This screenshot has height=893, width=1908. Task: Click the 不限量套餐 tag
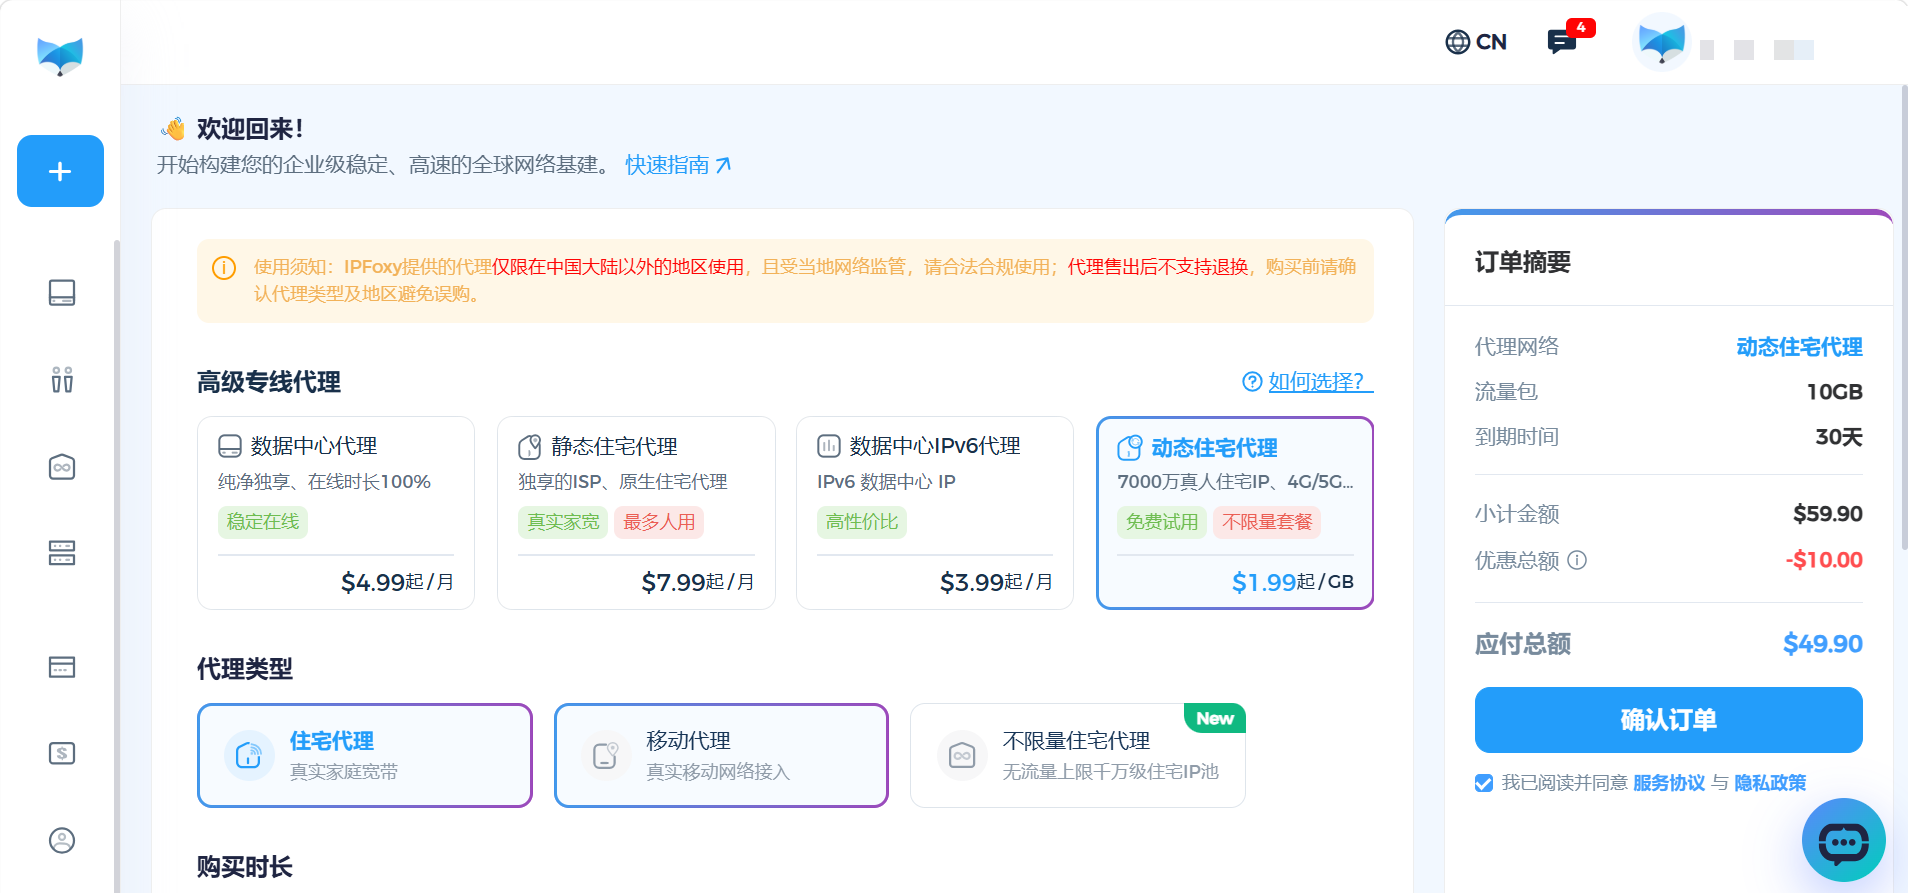click(x=1267, y=522)
